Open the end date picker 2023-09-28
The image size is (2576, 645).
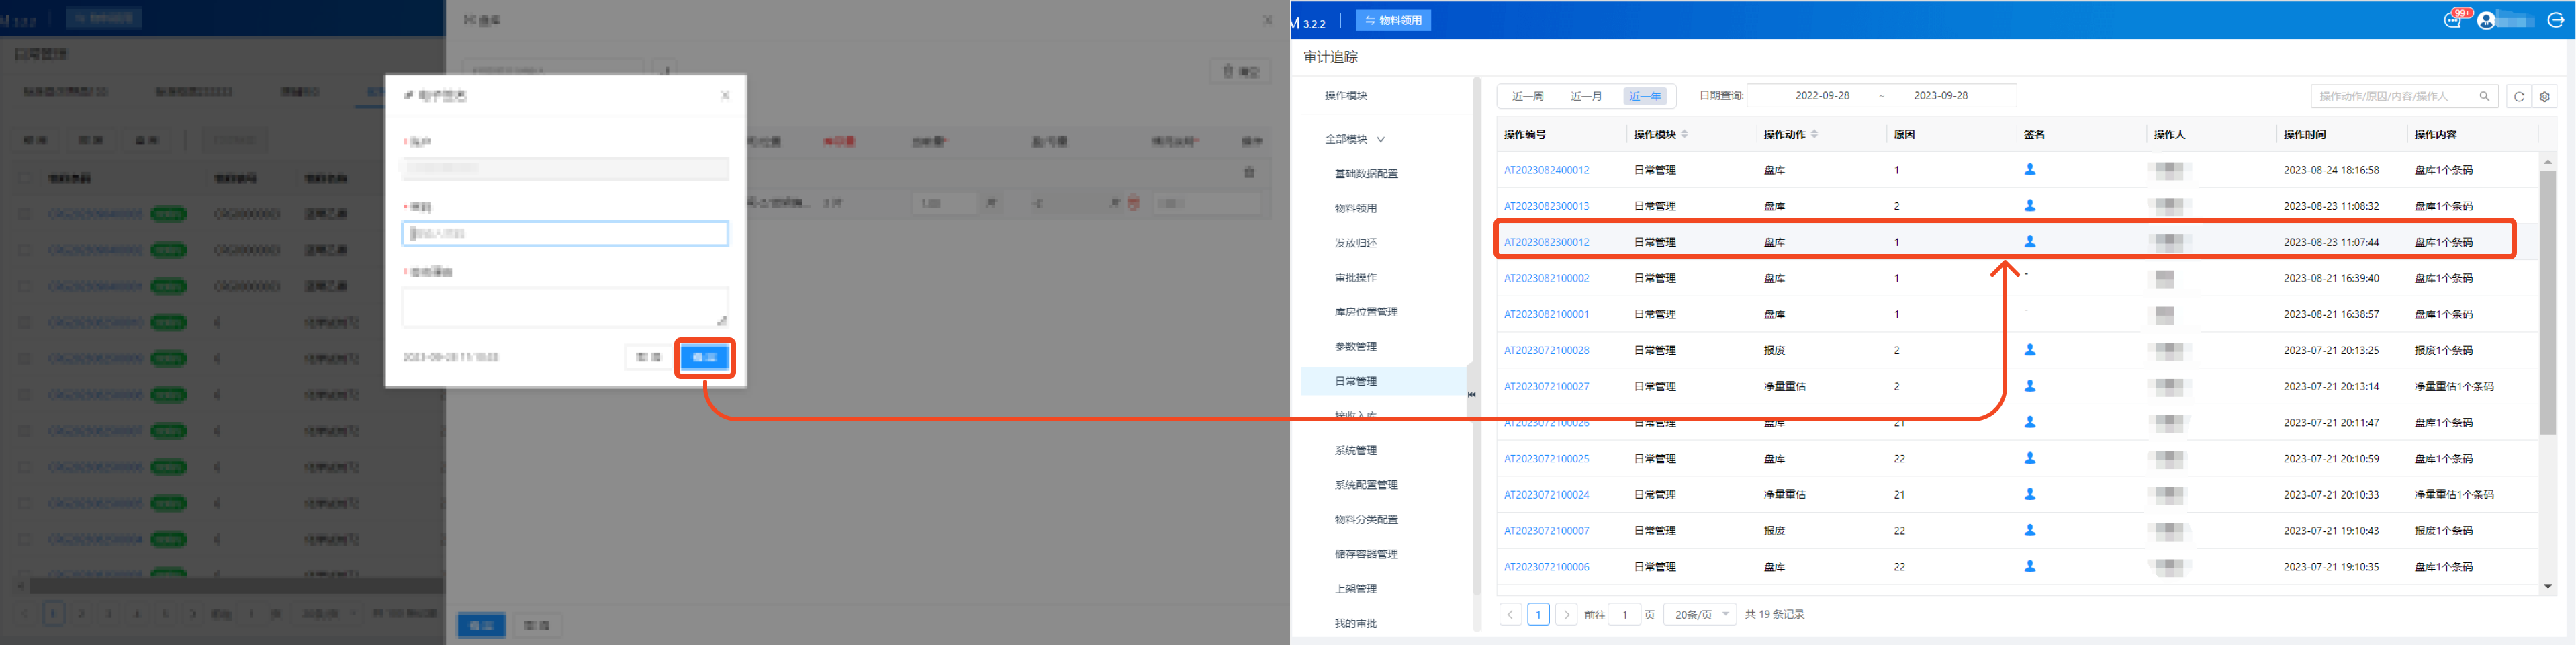click(x=1940, y=96)
